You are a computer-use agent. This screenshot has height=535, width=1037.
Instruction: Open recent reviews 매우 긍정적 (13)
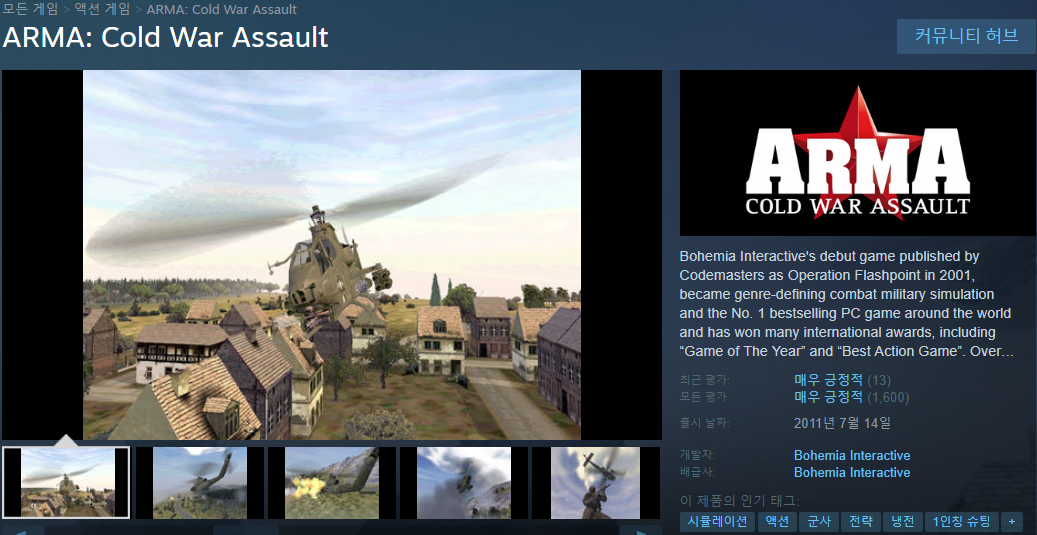(x=843, y=380)
